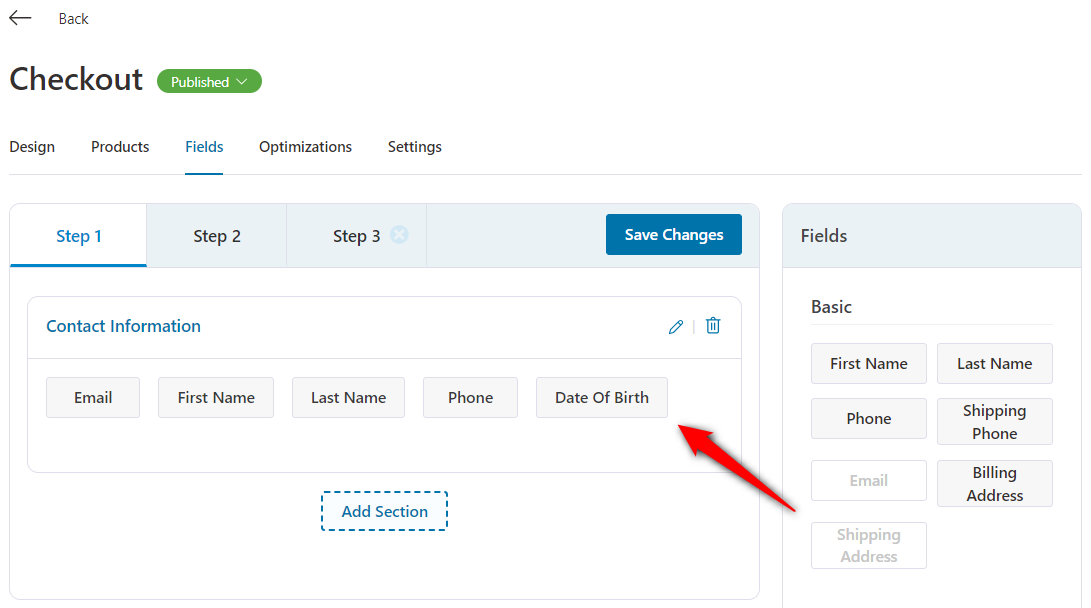Image resolution: width=1091 pixels, height=608 pixels.
Task: Pick Billing Address from Basic fields
Action: pyautogui.click(x=995, y=483)
